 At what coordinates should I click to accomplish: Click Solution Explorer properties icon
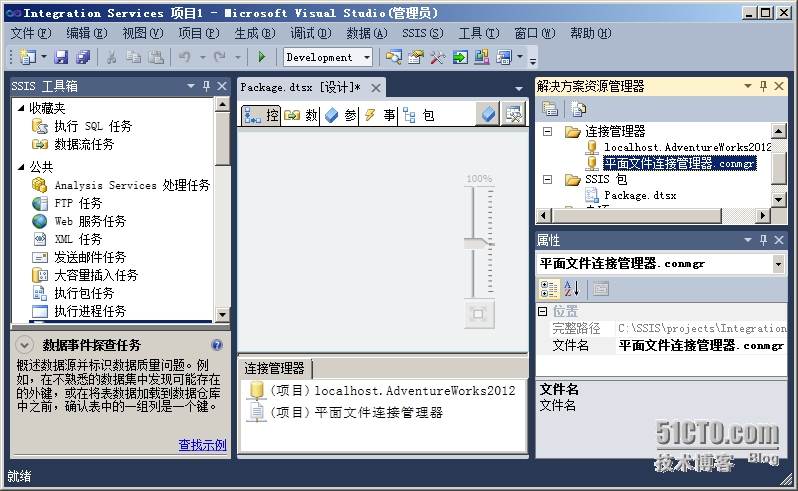[550, 108]
